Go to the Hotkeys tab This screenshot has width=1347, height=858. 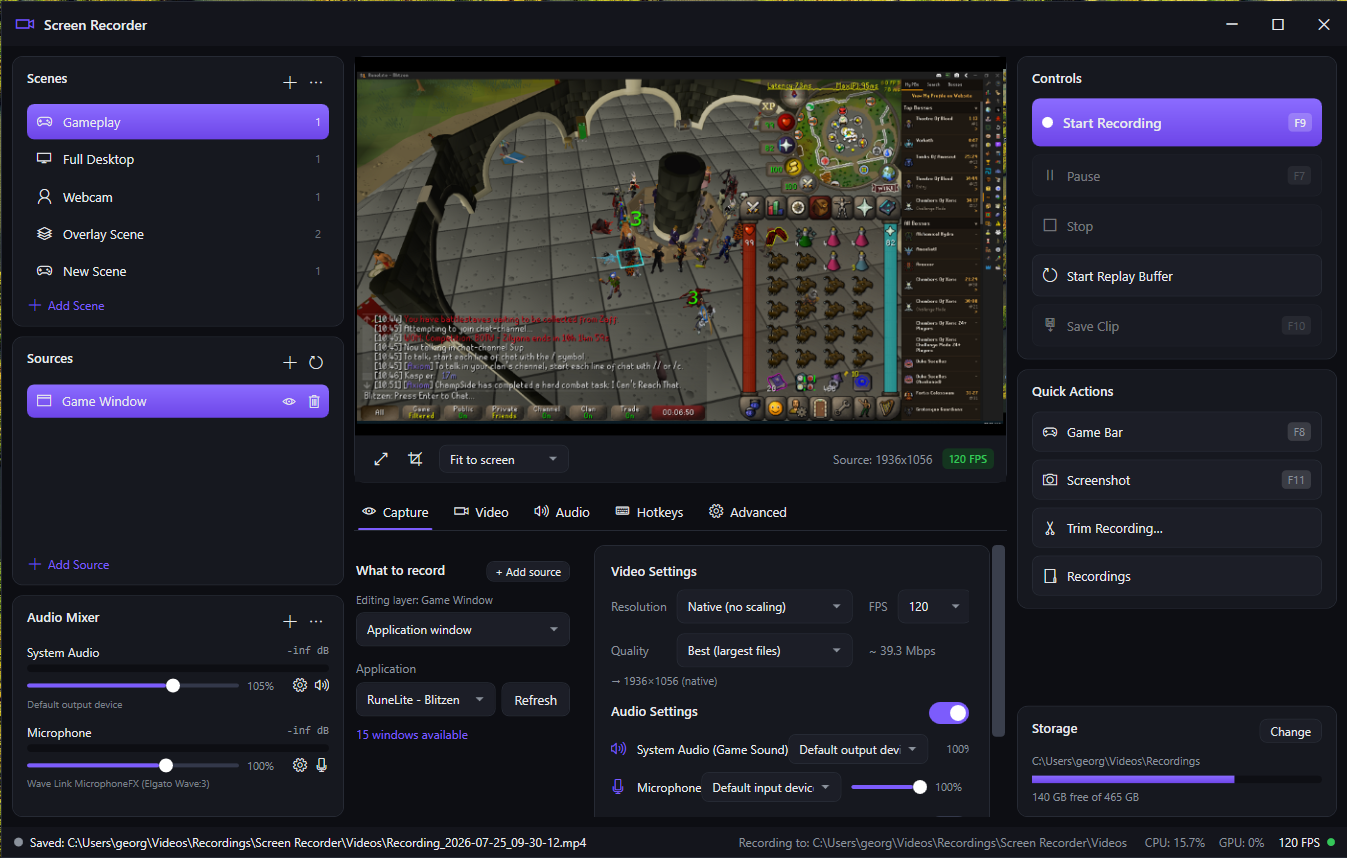649,512
